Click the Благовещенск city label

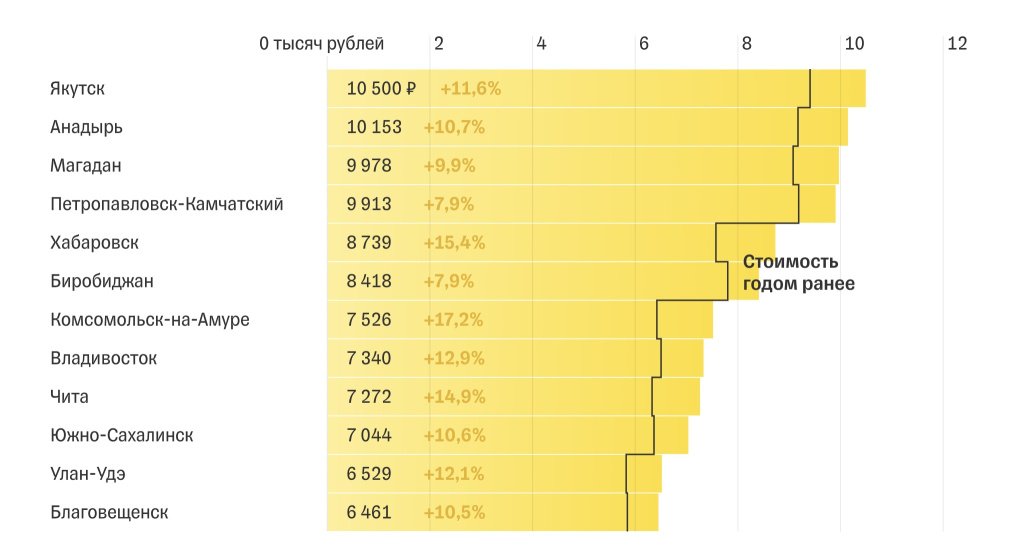tap(109, 512)
